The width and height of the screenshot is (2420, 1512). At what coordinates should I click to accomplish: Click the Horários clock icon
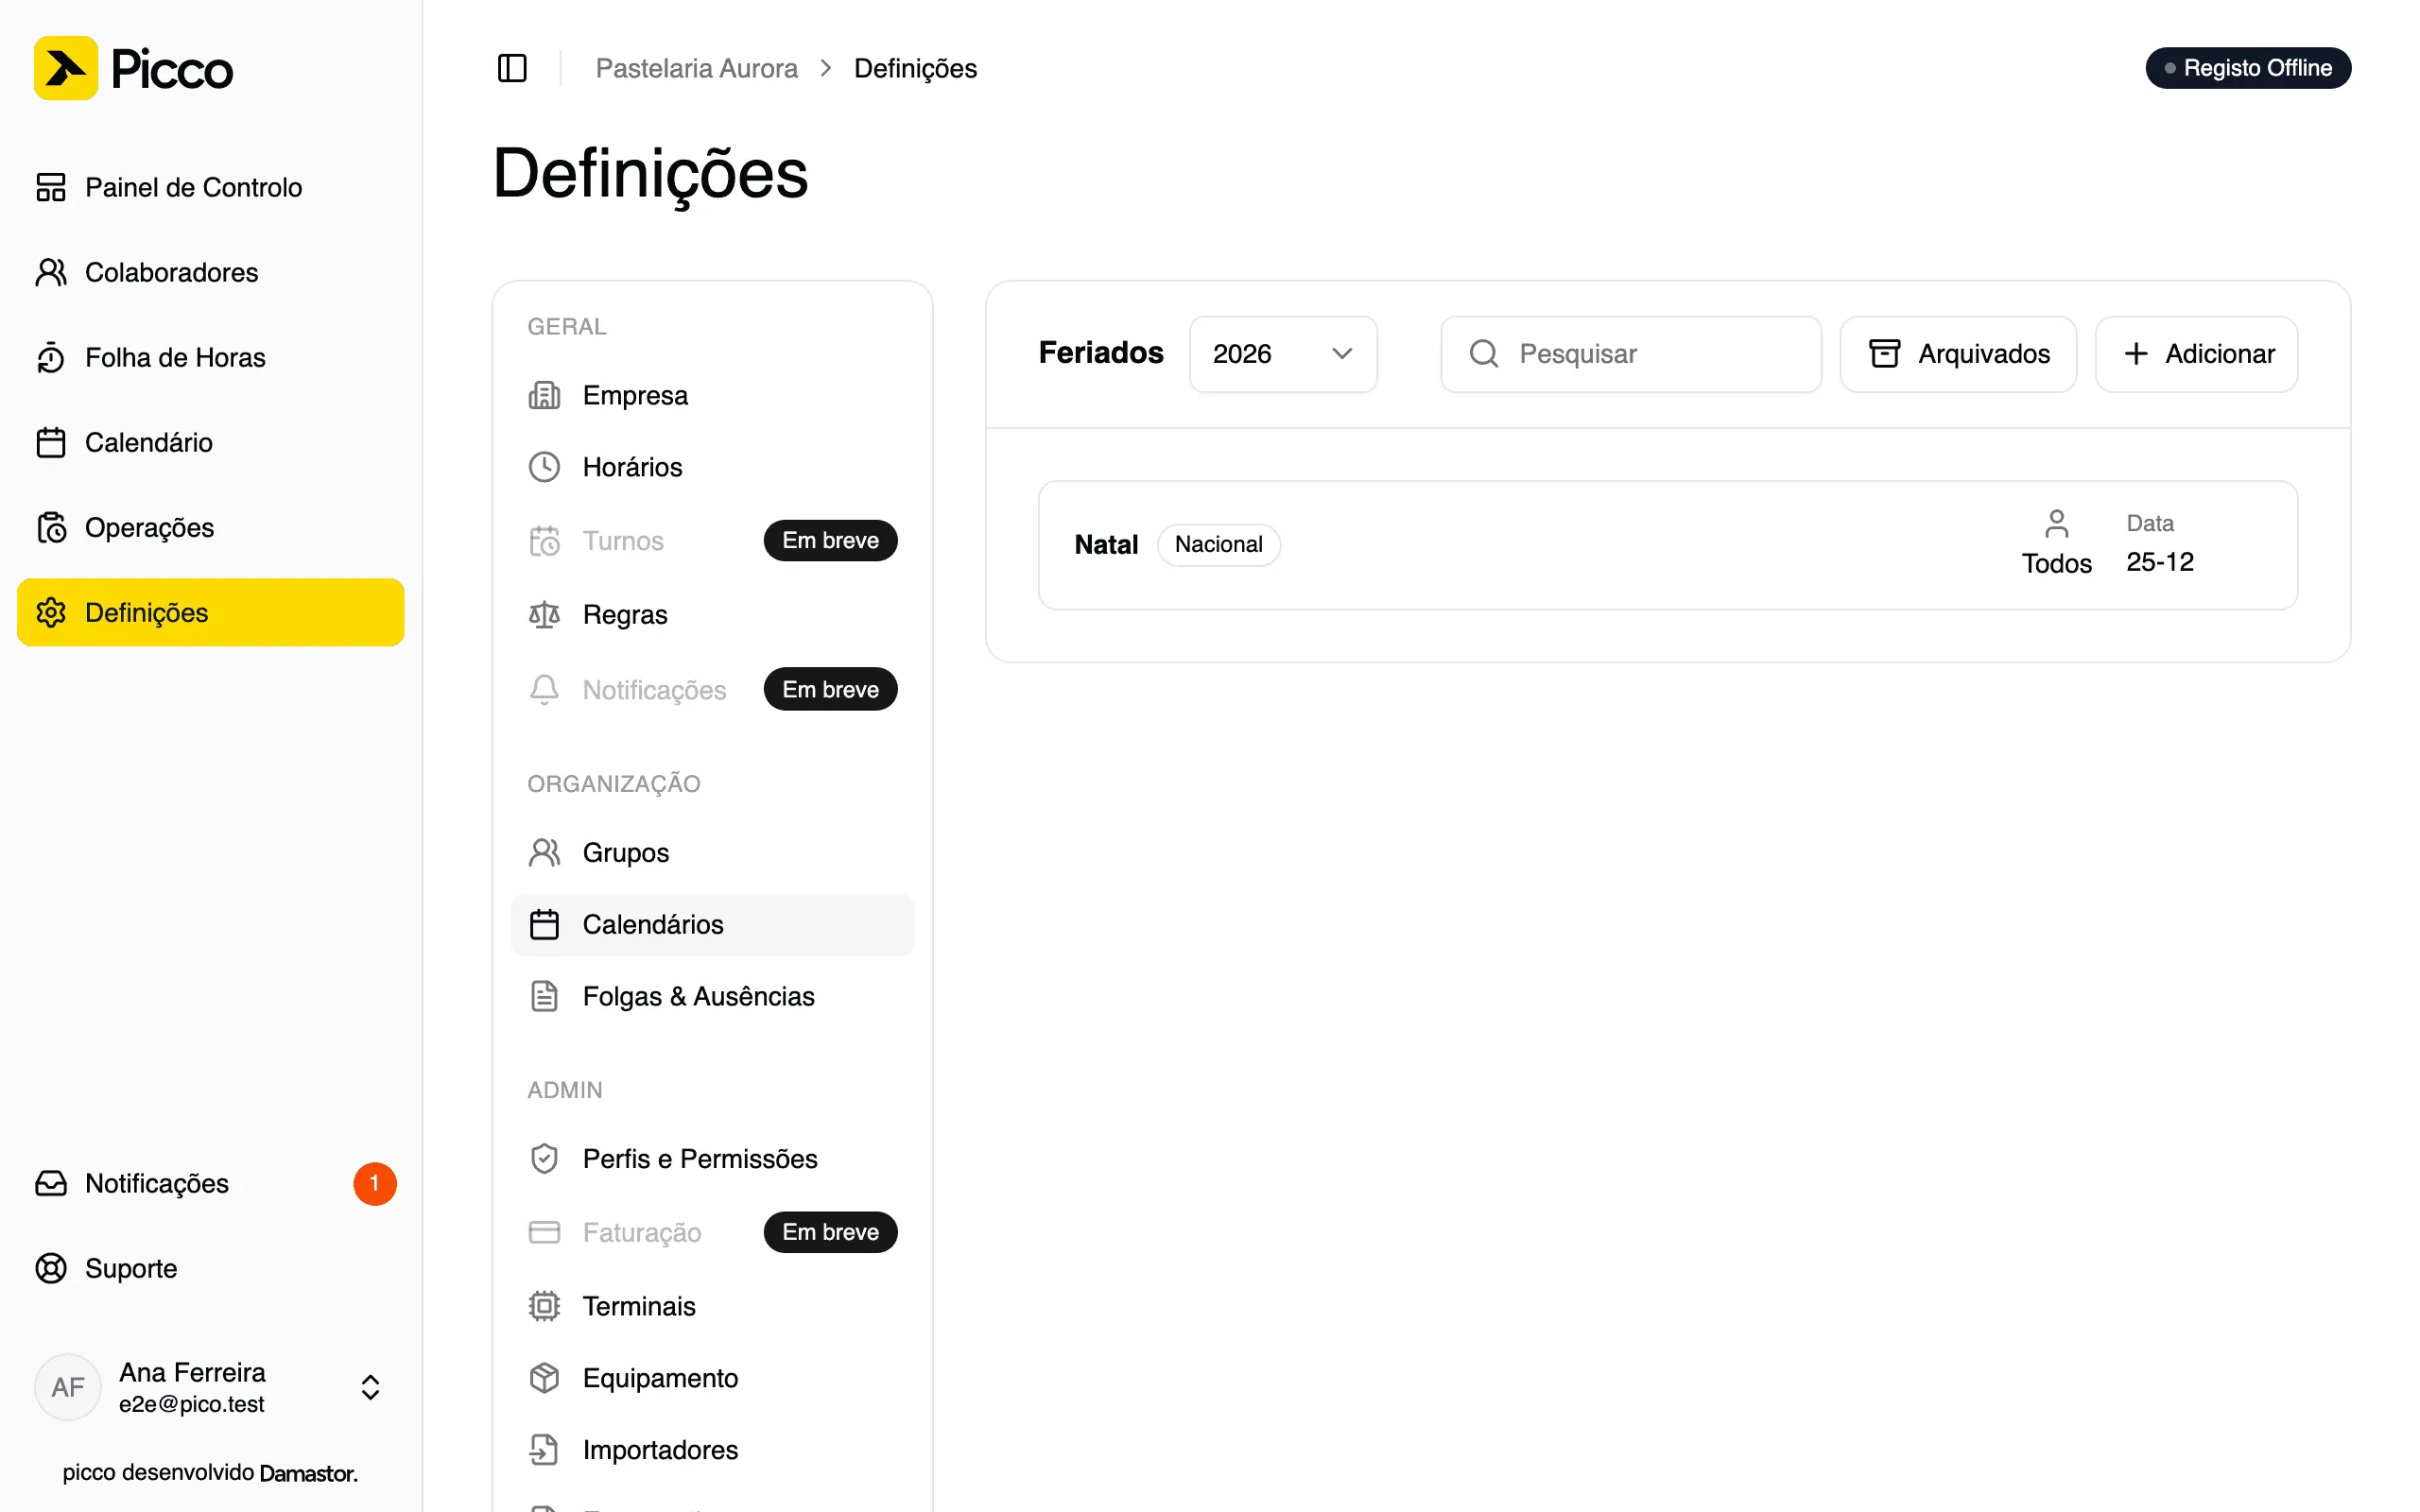[x=544, y=467]
